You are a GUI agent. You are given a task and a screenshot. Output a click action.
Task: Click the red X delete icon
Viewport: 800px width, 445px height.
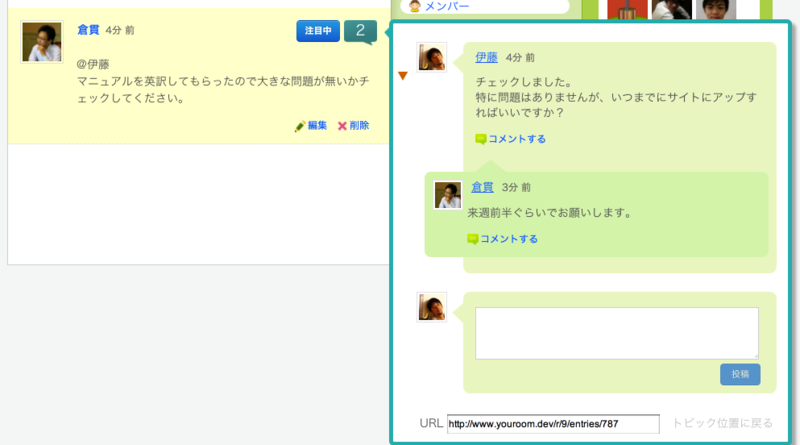tap(342, 126)
